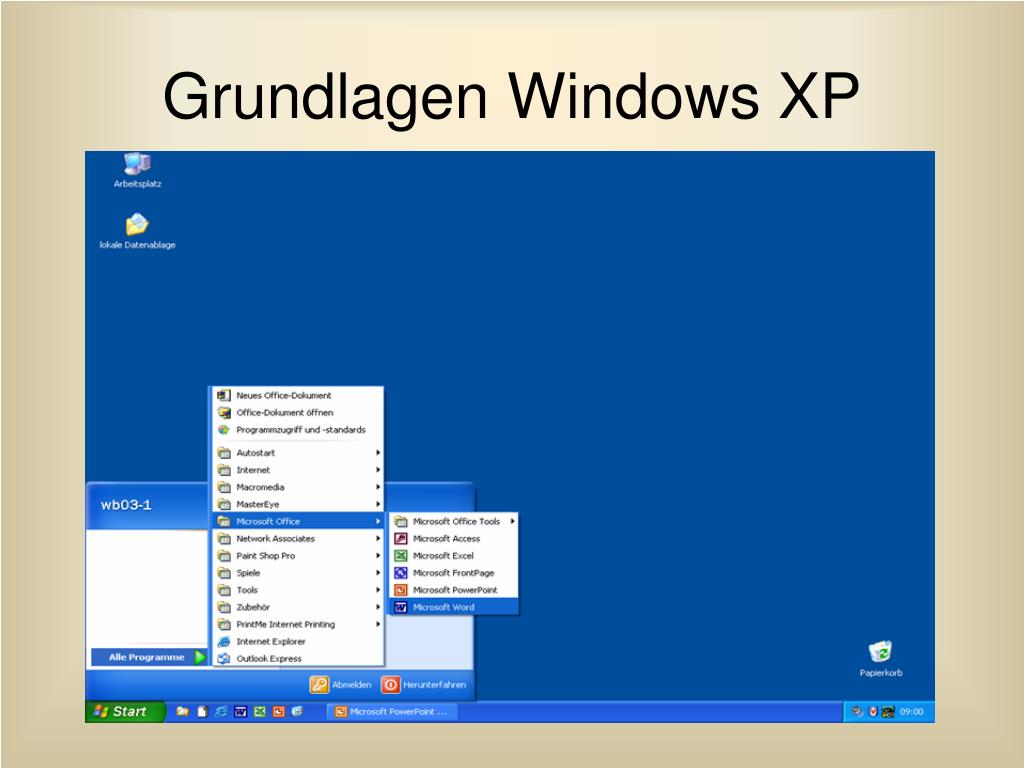Launch PowerPoint from the quick launch bar

279,712
